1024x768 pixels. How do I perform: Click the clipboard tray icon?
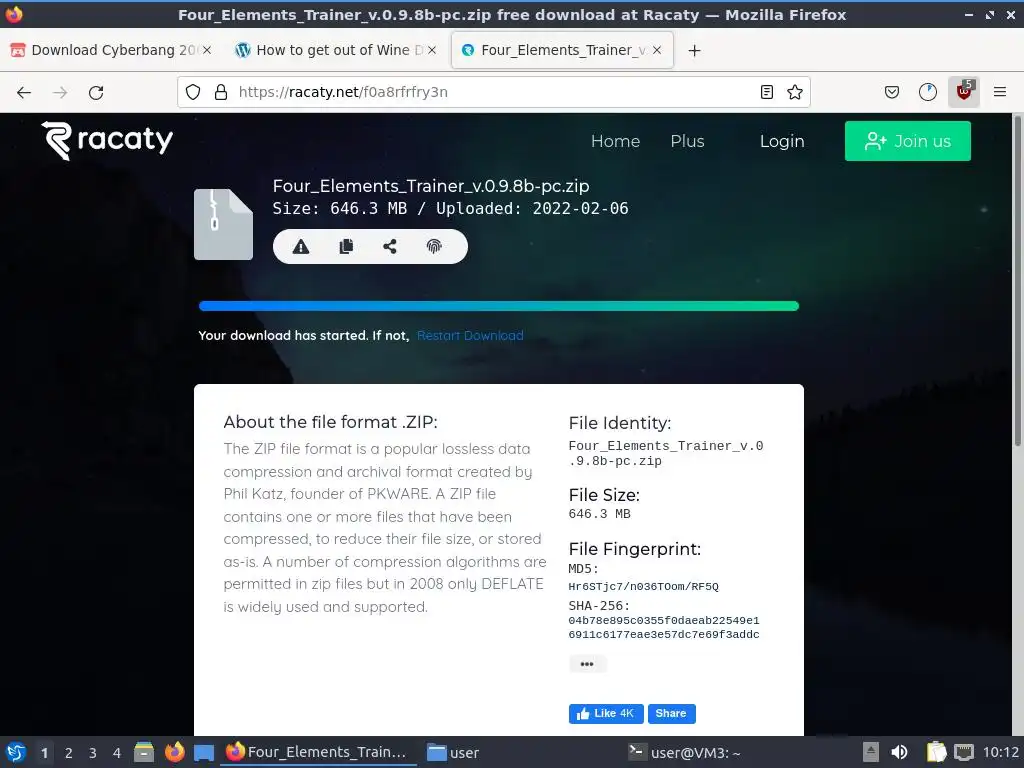[x=936, y=752]
